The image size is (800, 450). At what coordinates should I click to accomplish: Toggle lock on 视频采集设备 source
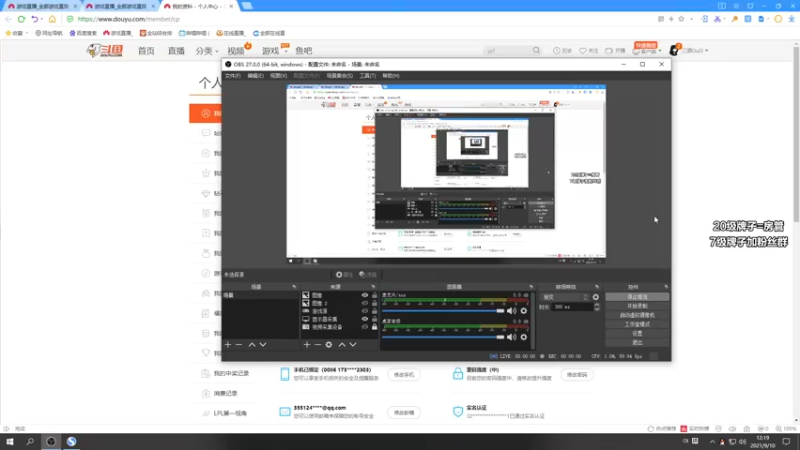(x=374, y=327)
